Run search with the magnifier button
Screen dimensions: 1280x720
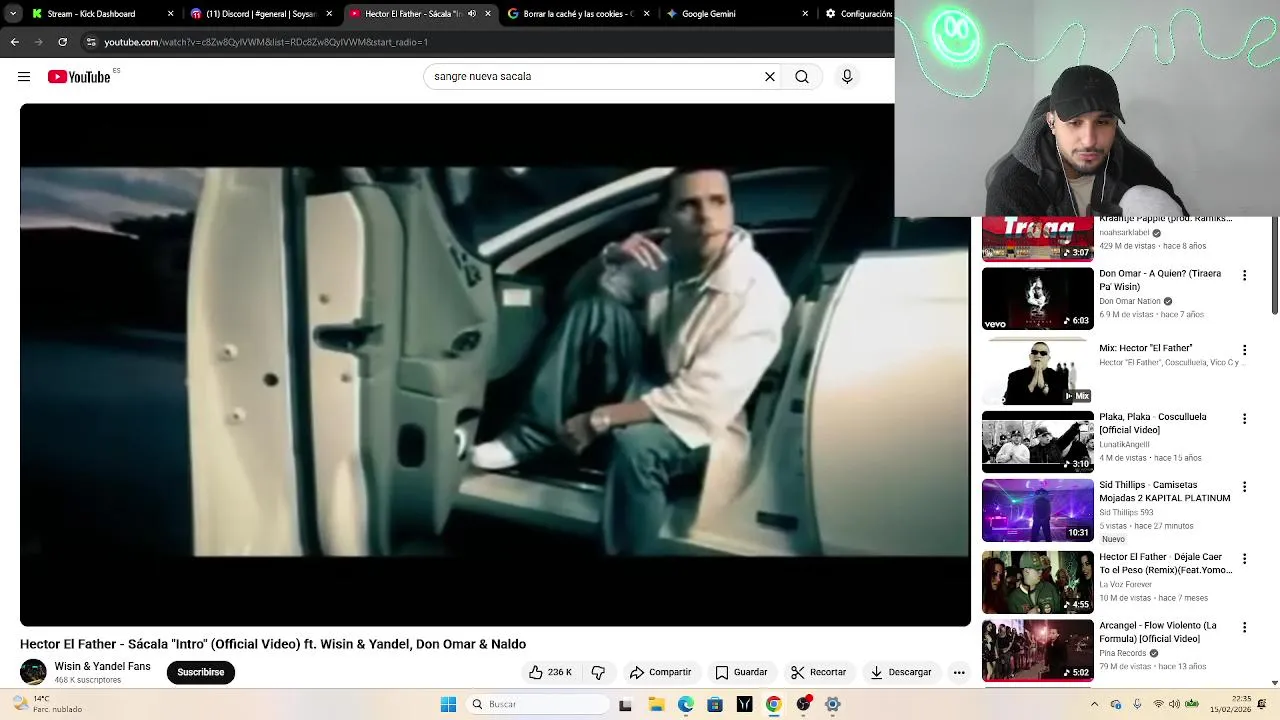point(802,77)
